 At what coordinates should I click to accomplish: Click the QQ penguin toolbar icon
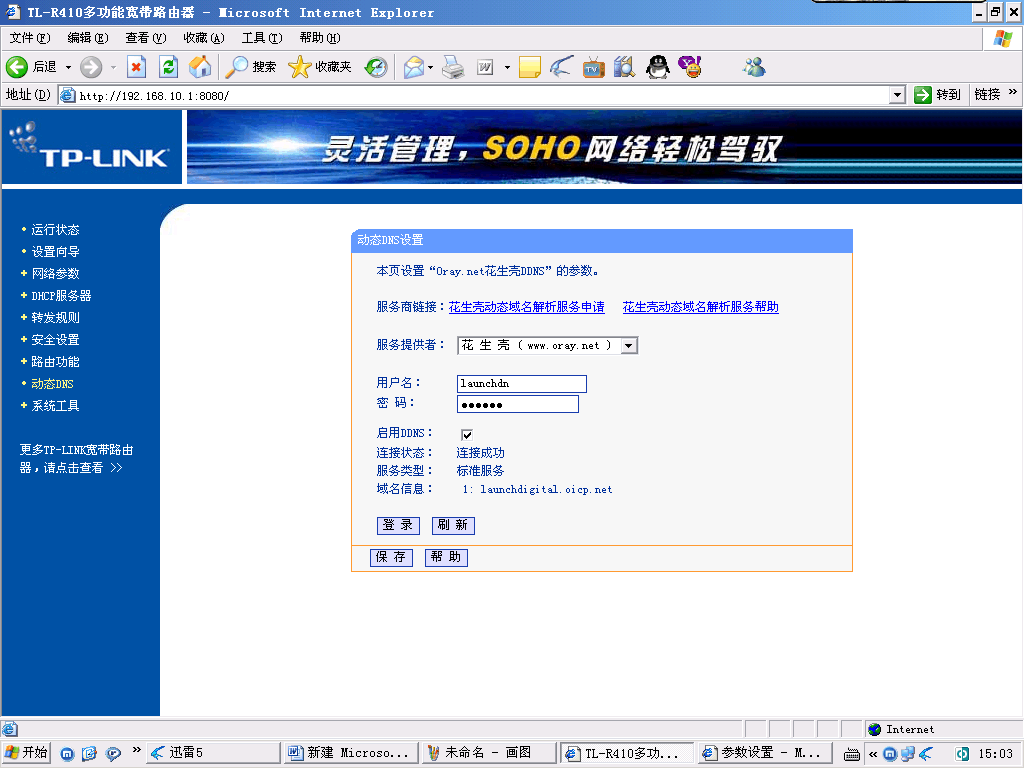(x=656, y=67)
